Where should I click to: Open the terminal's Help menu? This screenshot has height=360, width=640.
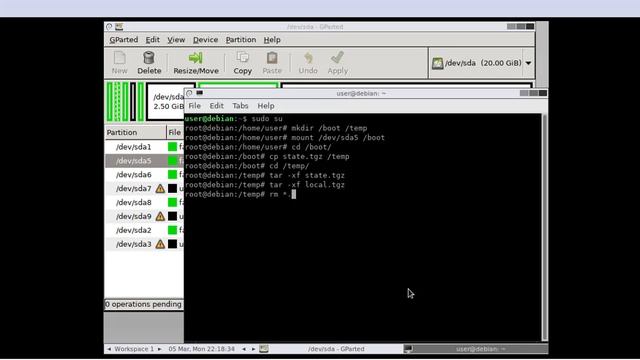266,106
